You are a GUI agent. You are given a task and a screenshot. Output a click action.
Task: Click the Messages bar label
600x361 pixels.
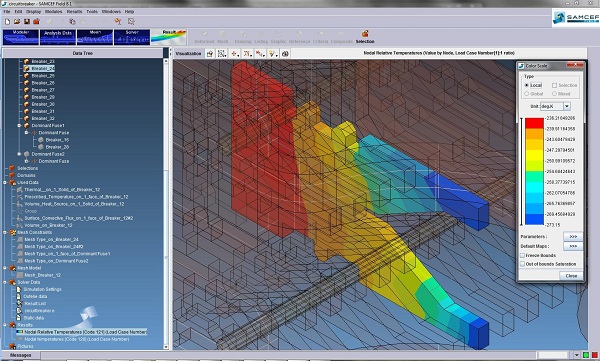[20, 355]
